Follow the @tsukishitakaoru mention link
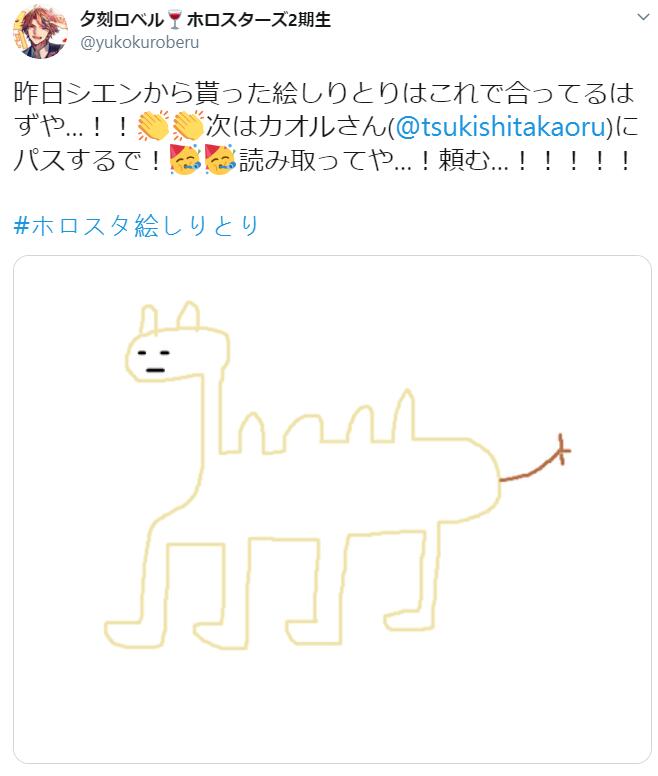This screenshot has width=658, height=776. pos(501,127)
